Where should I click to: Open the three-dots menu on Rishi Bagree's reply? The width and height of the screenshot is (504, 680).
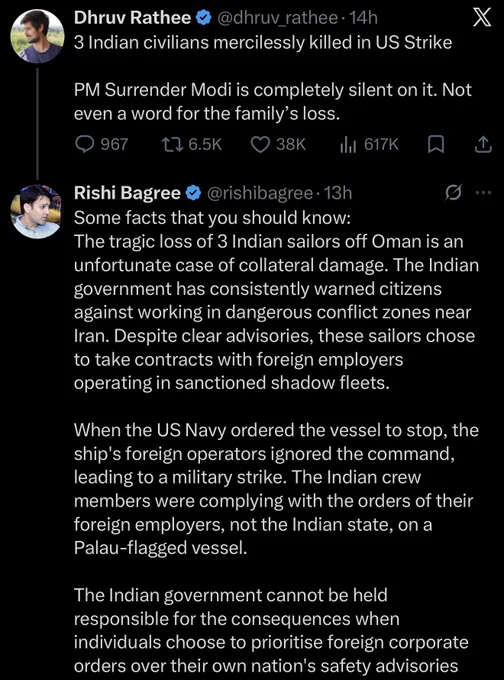484,193
